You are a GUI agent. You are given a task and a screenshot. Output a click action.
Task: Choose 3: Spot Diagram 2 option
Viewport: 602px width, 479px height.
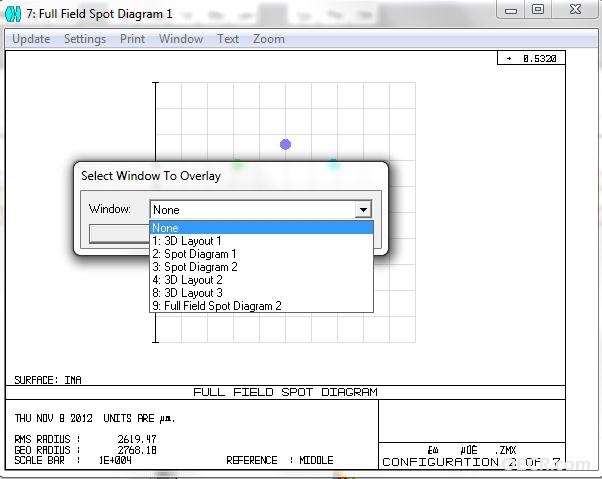(x=261, y=267)
